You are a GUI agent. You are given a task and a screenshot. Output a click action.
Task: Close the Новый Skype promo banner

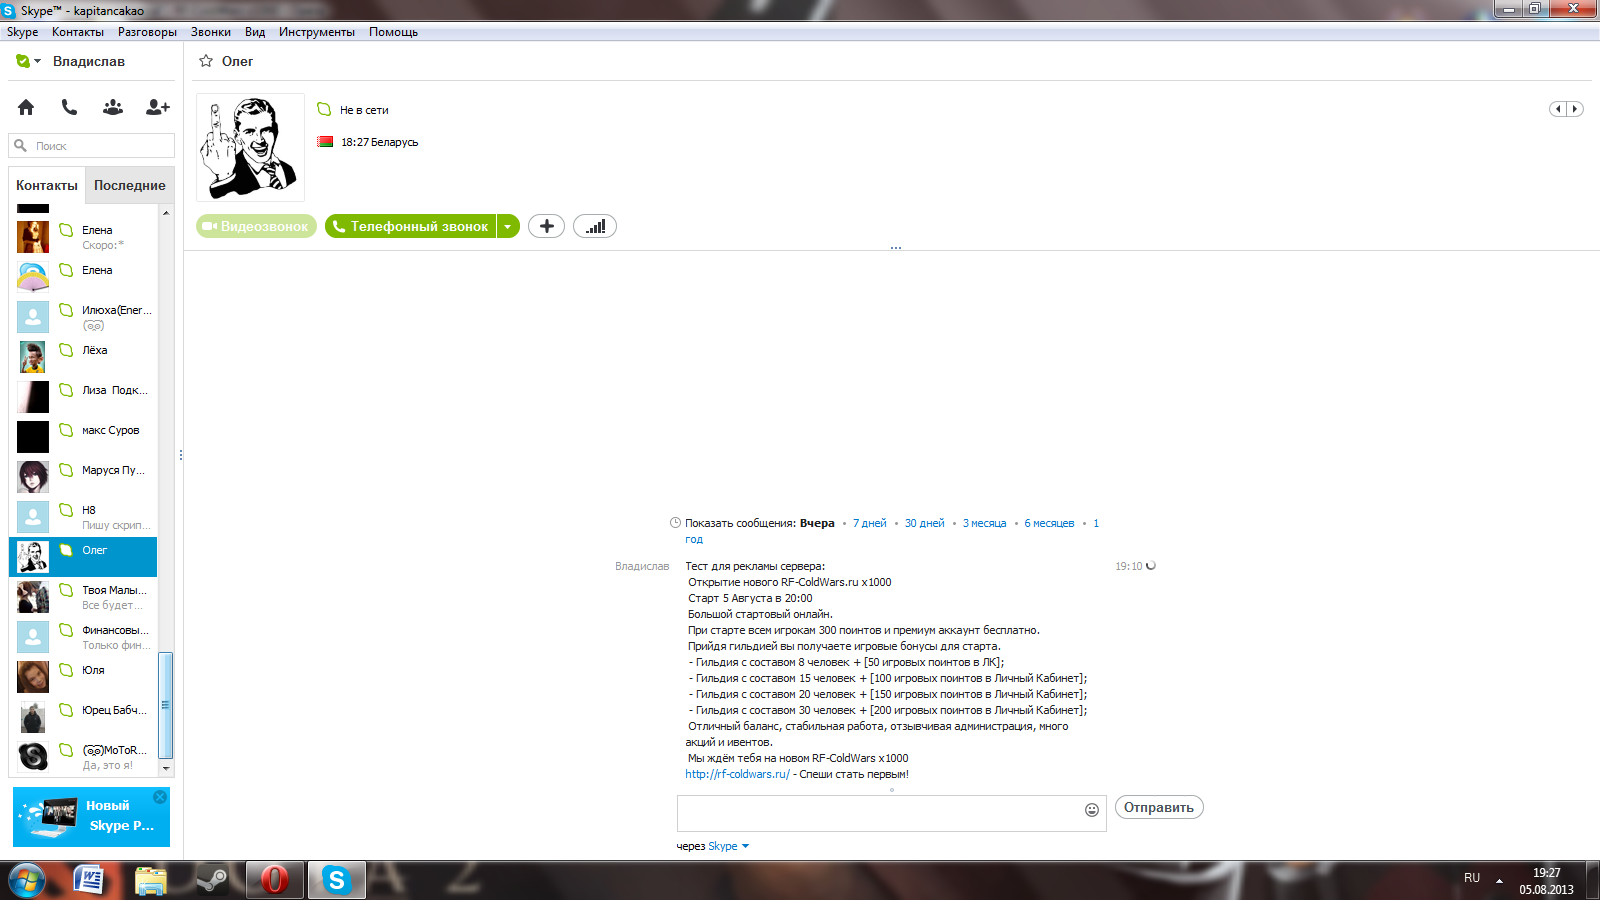point(160,797)
